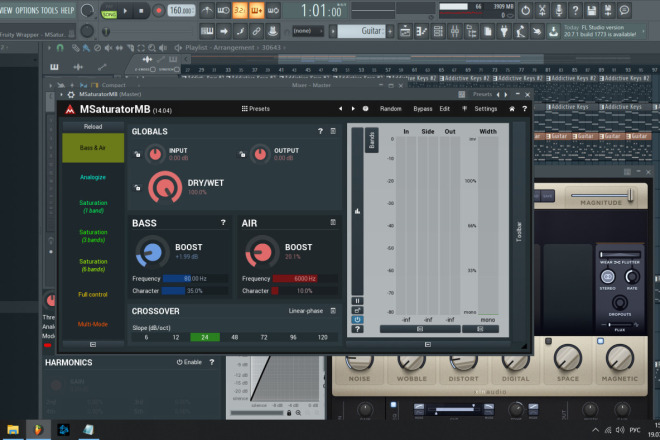Toggle the INPUT gain lock icon
The width and height of the screenshot is (660, 440).
137,154
